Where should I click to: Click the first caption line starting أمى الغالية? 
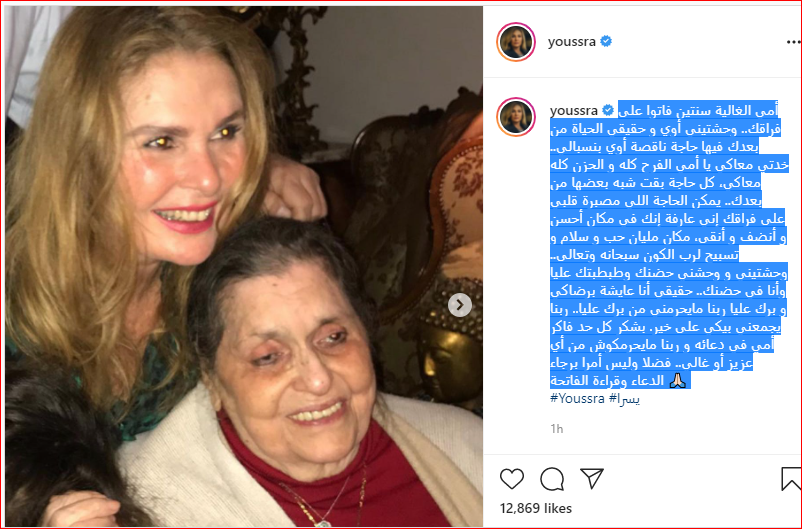pos(698,110)
